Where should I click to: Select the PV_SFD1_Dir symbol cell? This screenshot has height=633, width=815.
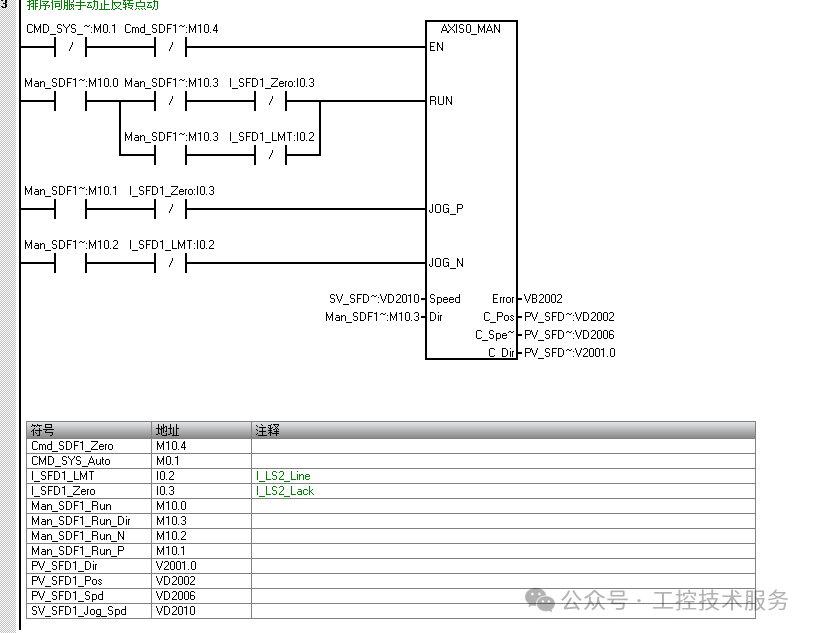click(89, 566)
